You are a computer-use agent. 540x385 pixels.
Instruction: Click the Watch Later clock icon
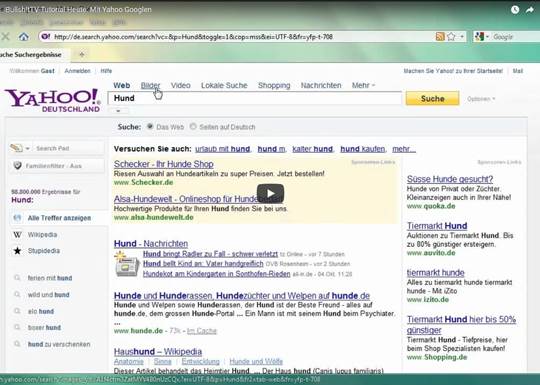pyautogui.click(x=515, y=10)
